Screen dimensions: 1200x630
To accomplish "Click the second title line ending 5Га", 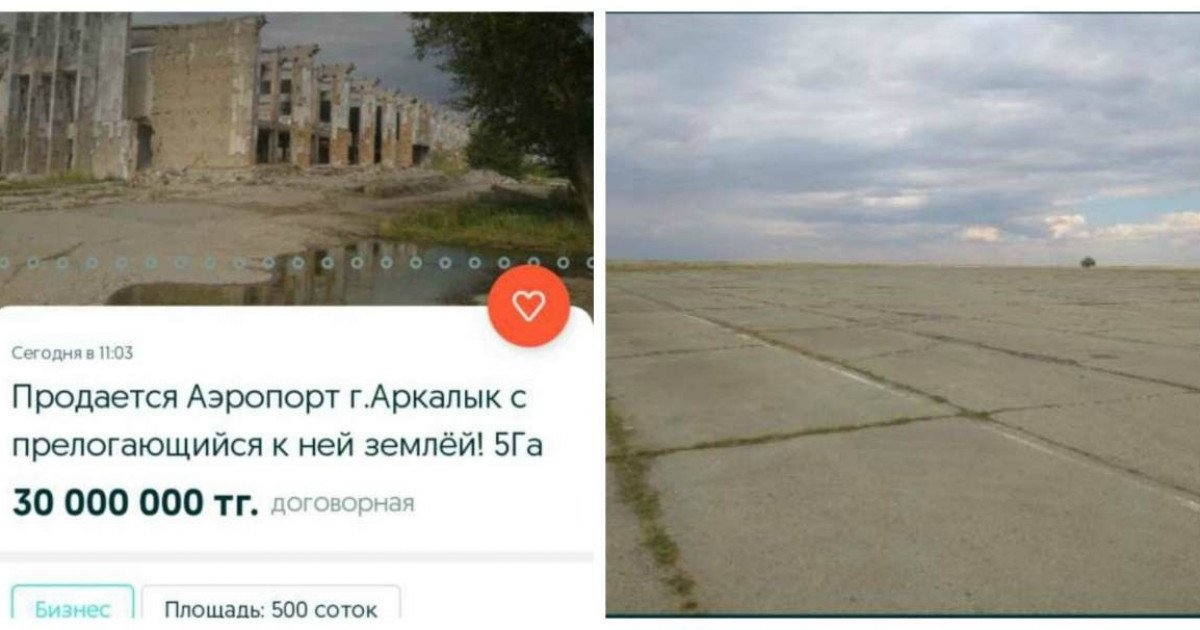I will [277, 443].
